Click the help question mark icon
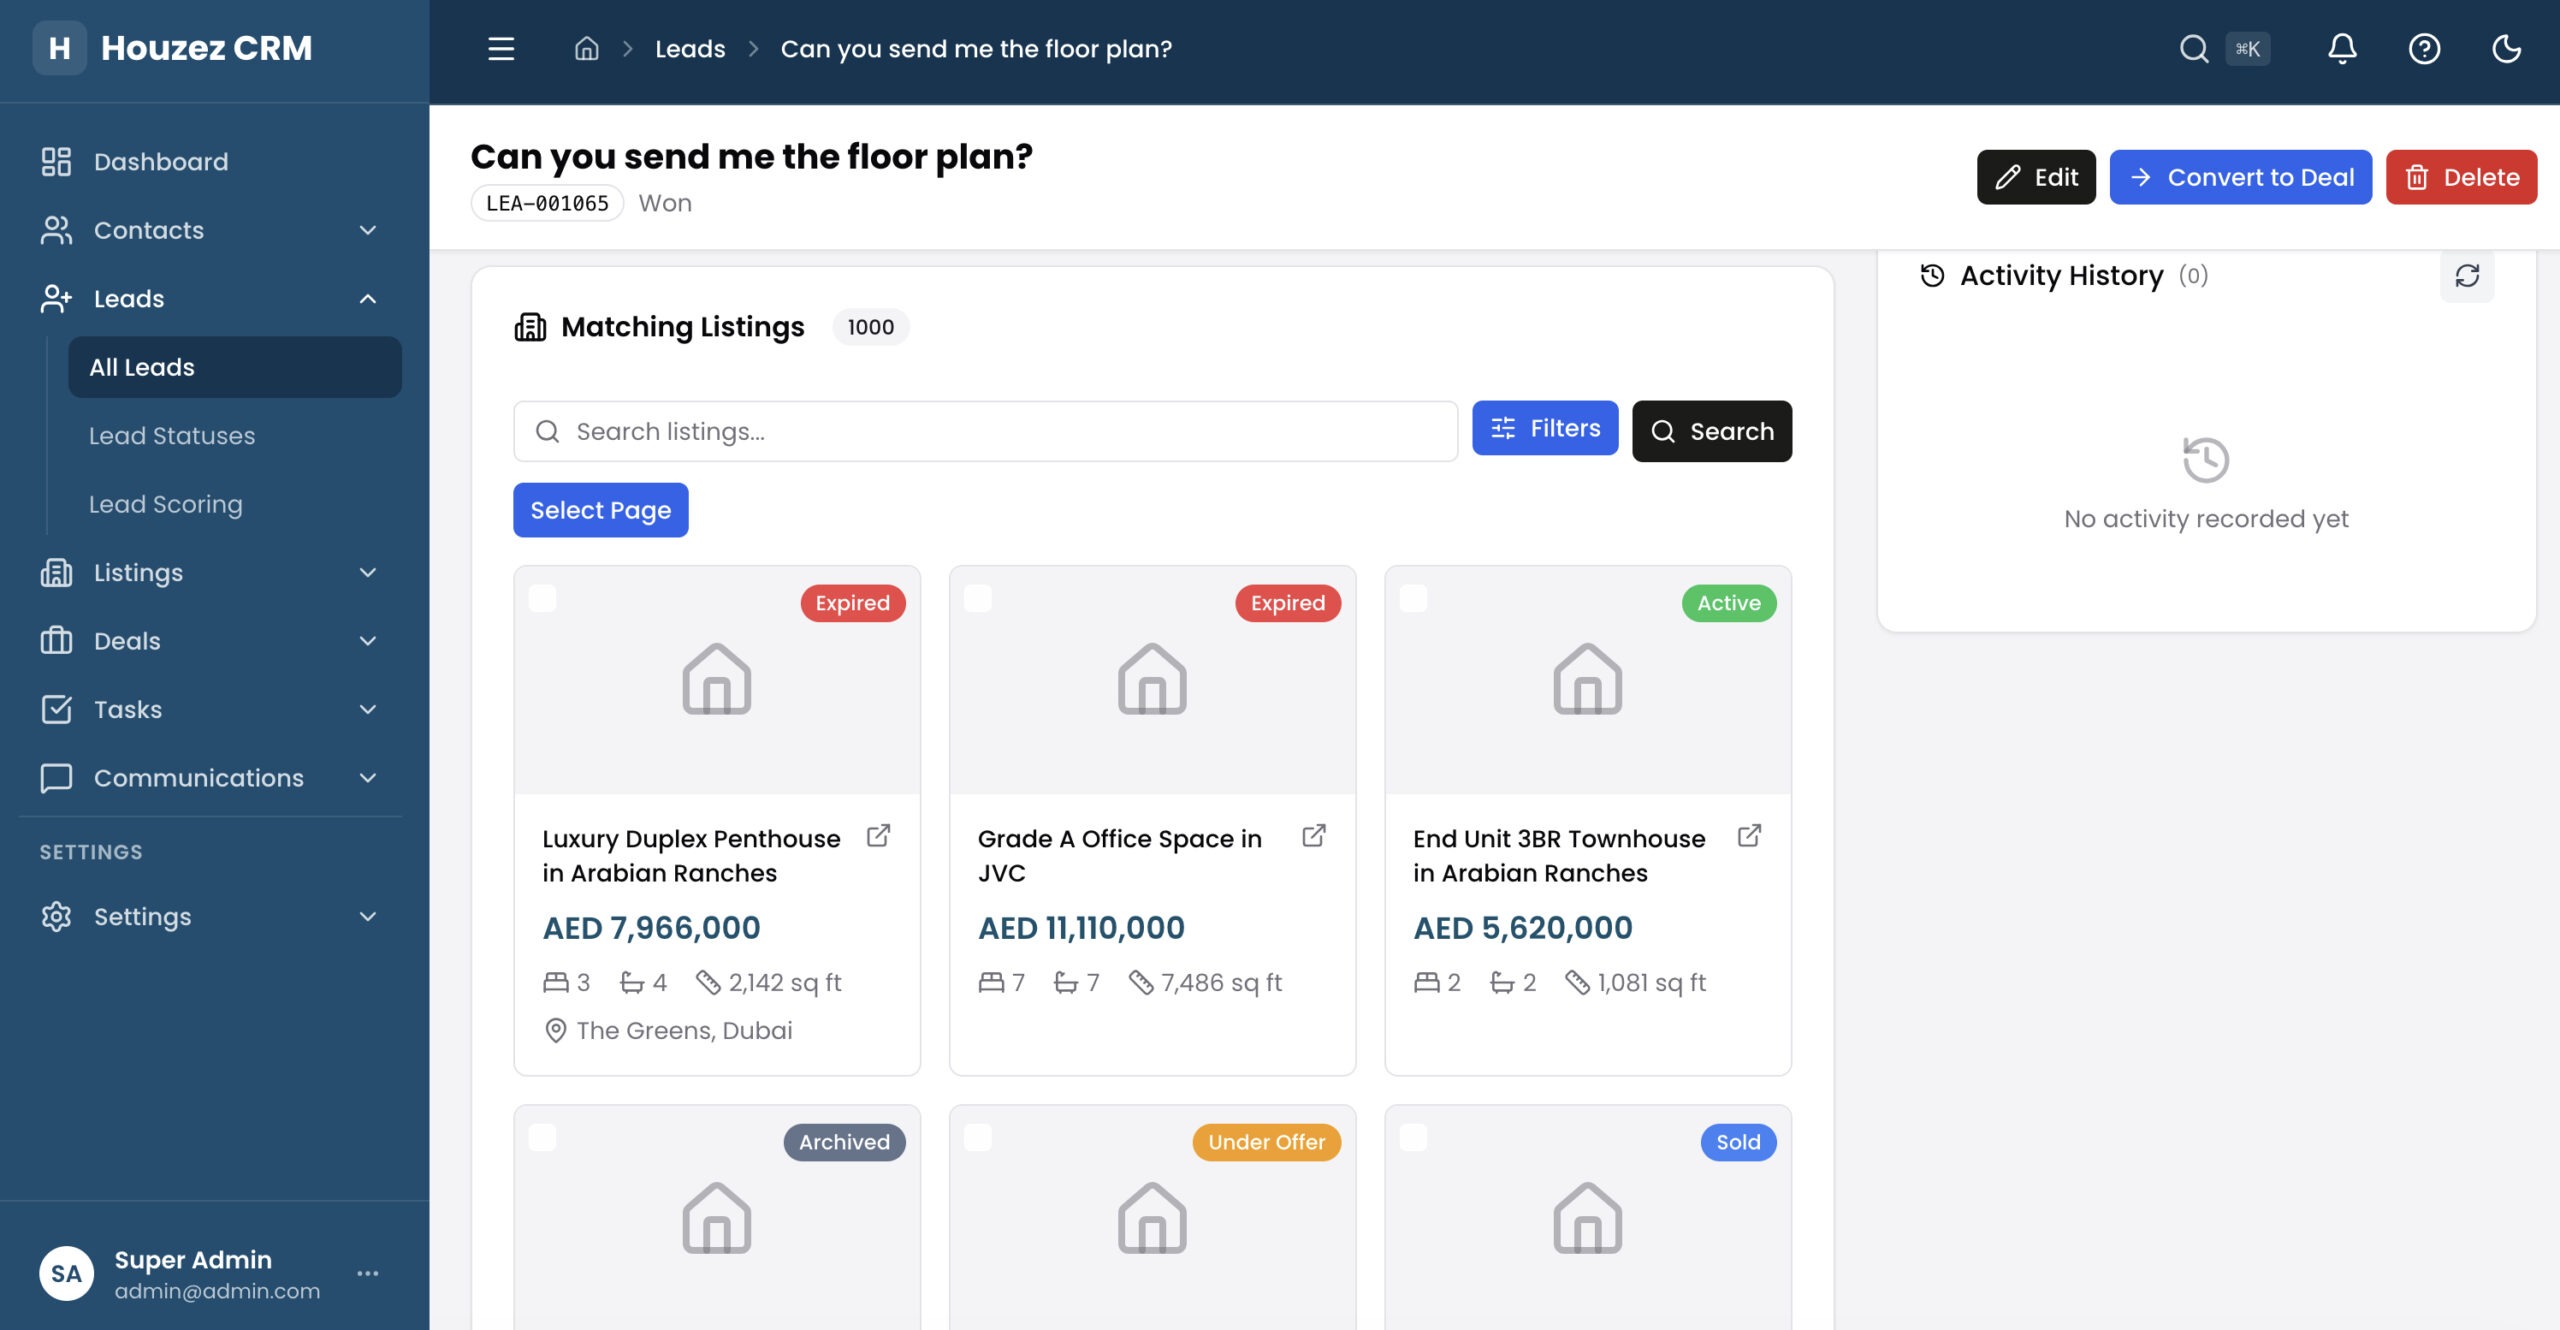The image size is (2560, 1330). (x=2425, y=48)
